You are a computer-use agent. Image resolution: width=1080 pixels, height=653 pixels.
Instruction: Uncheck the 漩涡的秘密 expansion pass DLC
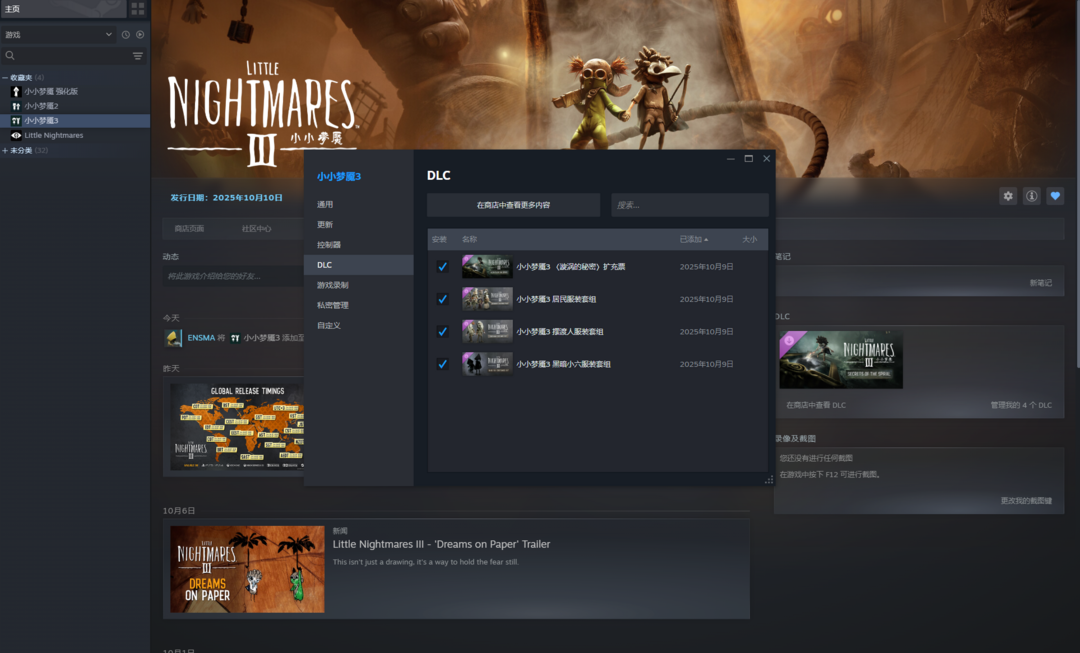pos(442,267)
